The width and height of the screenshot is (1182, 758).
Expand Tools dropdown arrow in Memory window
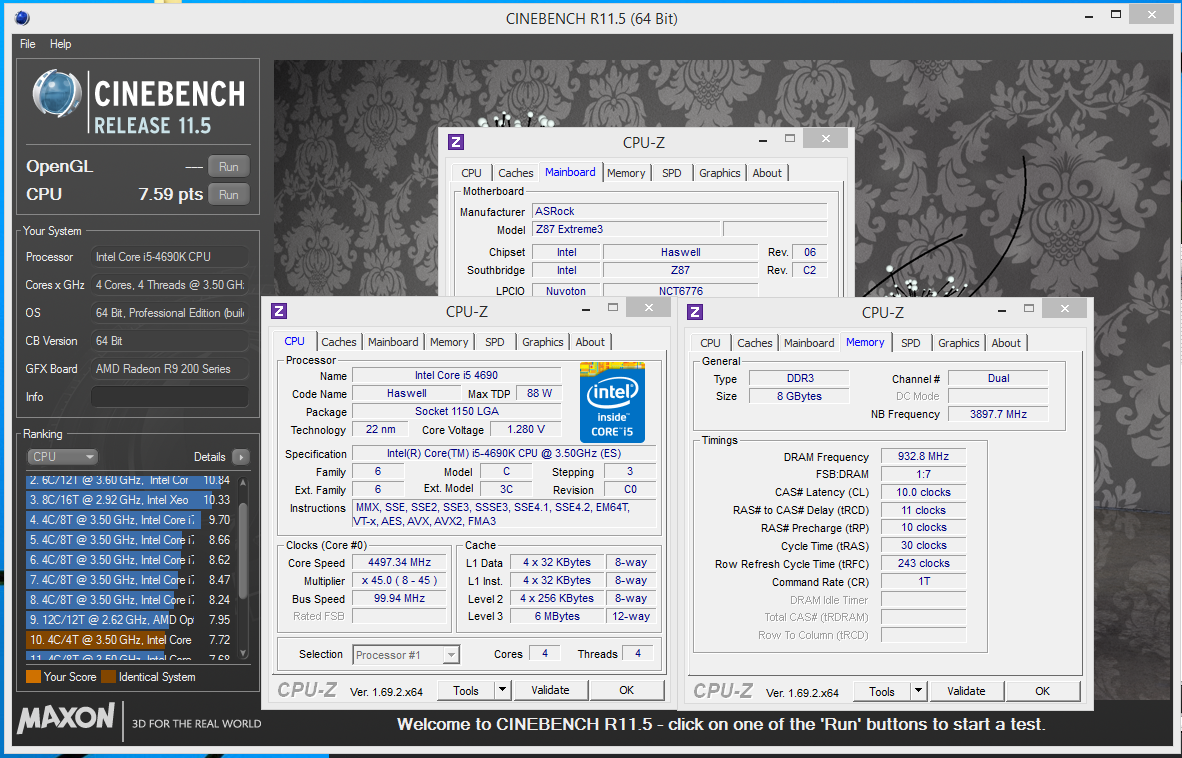[x=917, y=691]
